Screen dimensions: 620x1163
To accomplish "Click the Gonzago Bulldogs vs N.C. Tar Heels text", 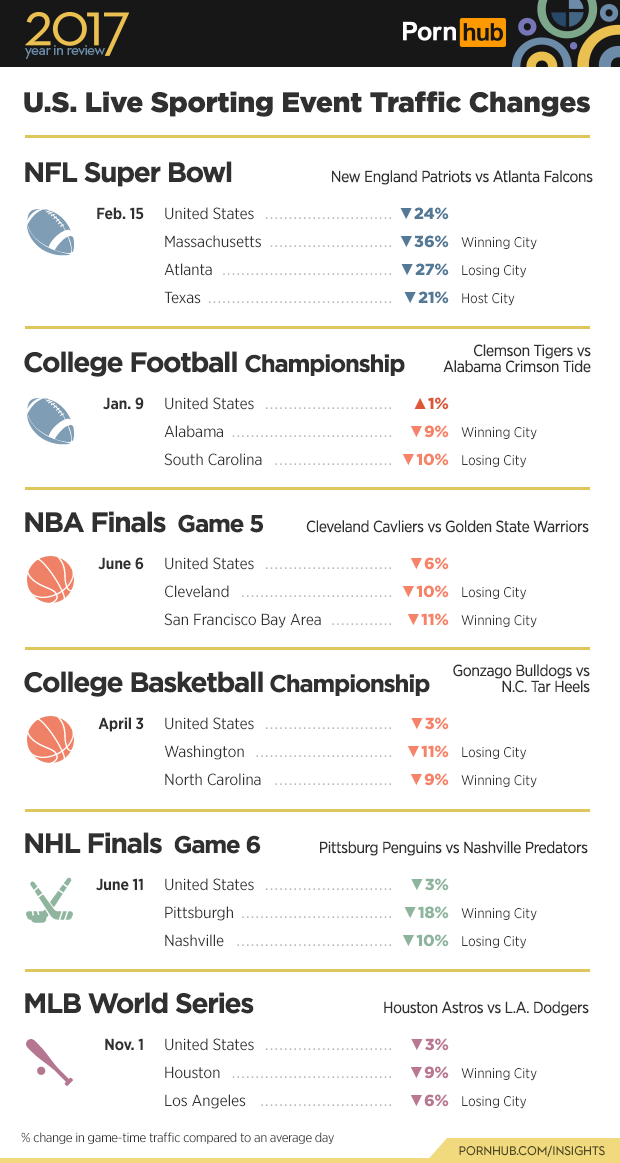I will [x=521, y=679].
